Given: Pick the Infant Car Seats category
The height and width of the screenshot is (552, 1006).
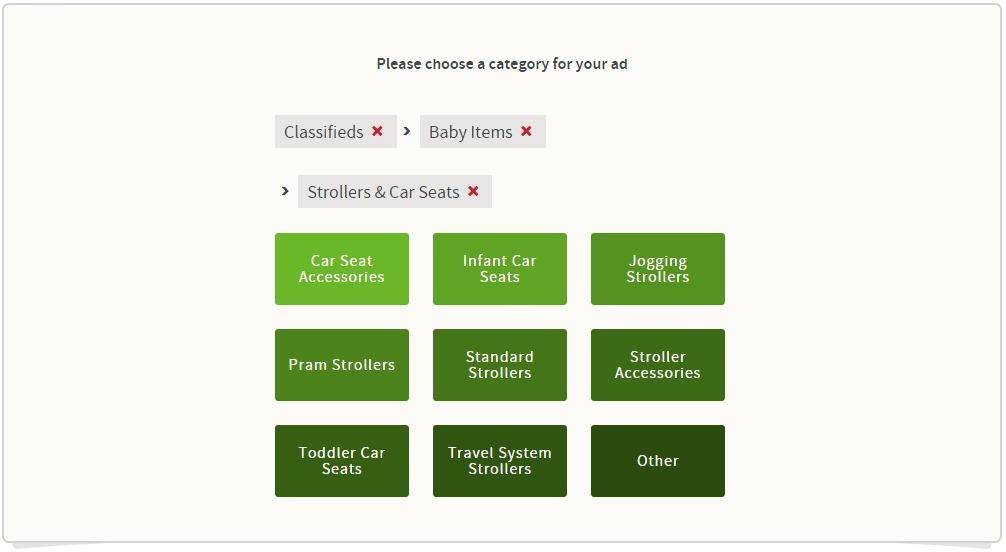Looking at the screenshot, I should pyautogui.click(x=500, y=269).
